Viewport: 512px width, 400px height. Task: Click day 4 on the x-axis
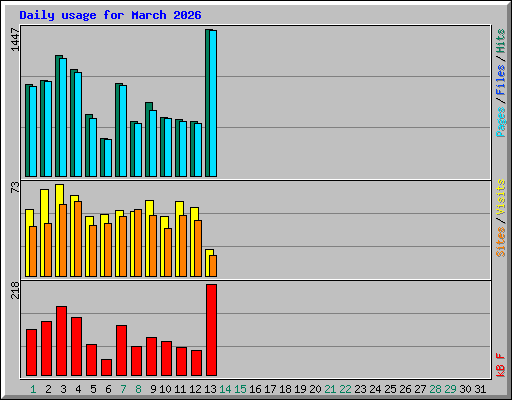[x=78, y=389]
